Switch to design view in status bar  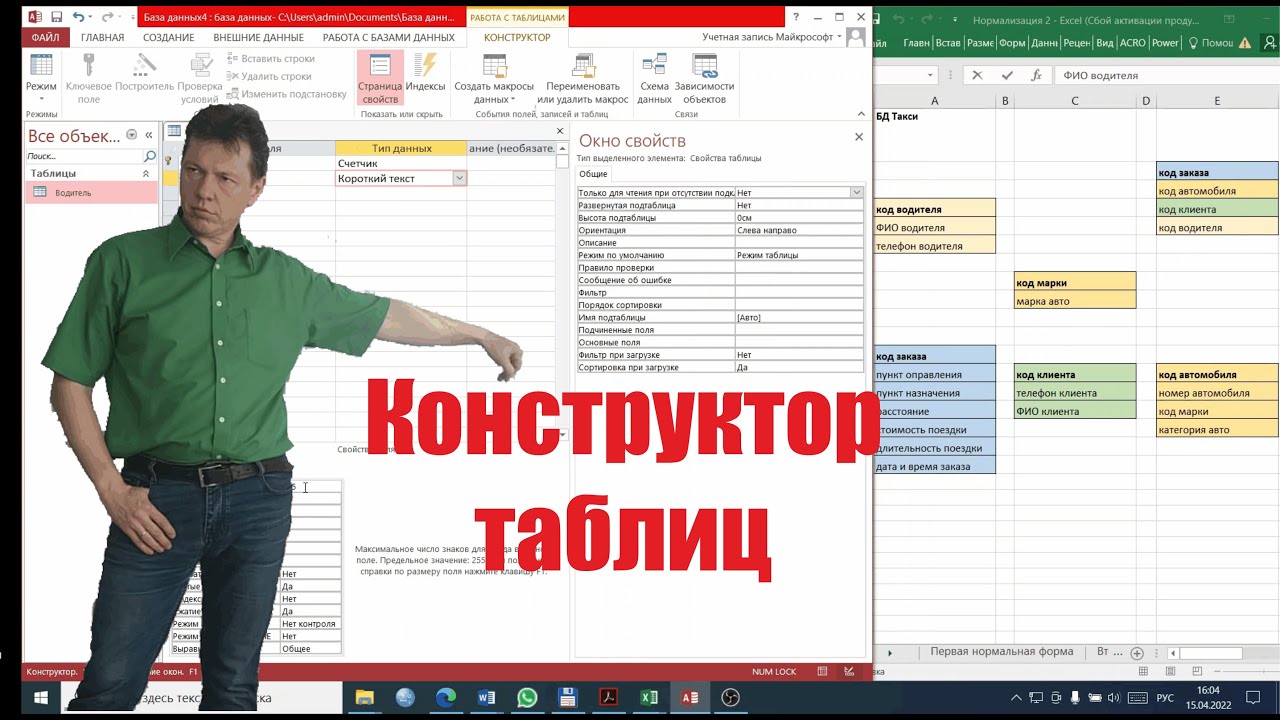click(x=850, y=672)
